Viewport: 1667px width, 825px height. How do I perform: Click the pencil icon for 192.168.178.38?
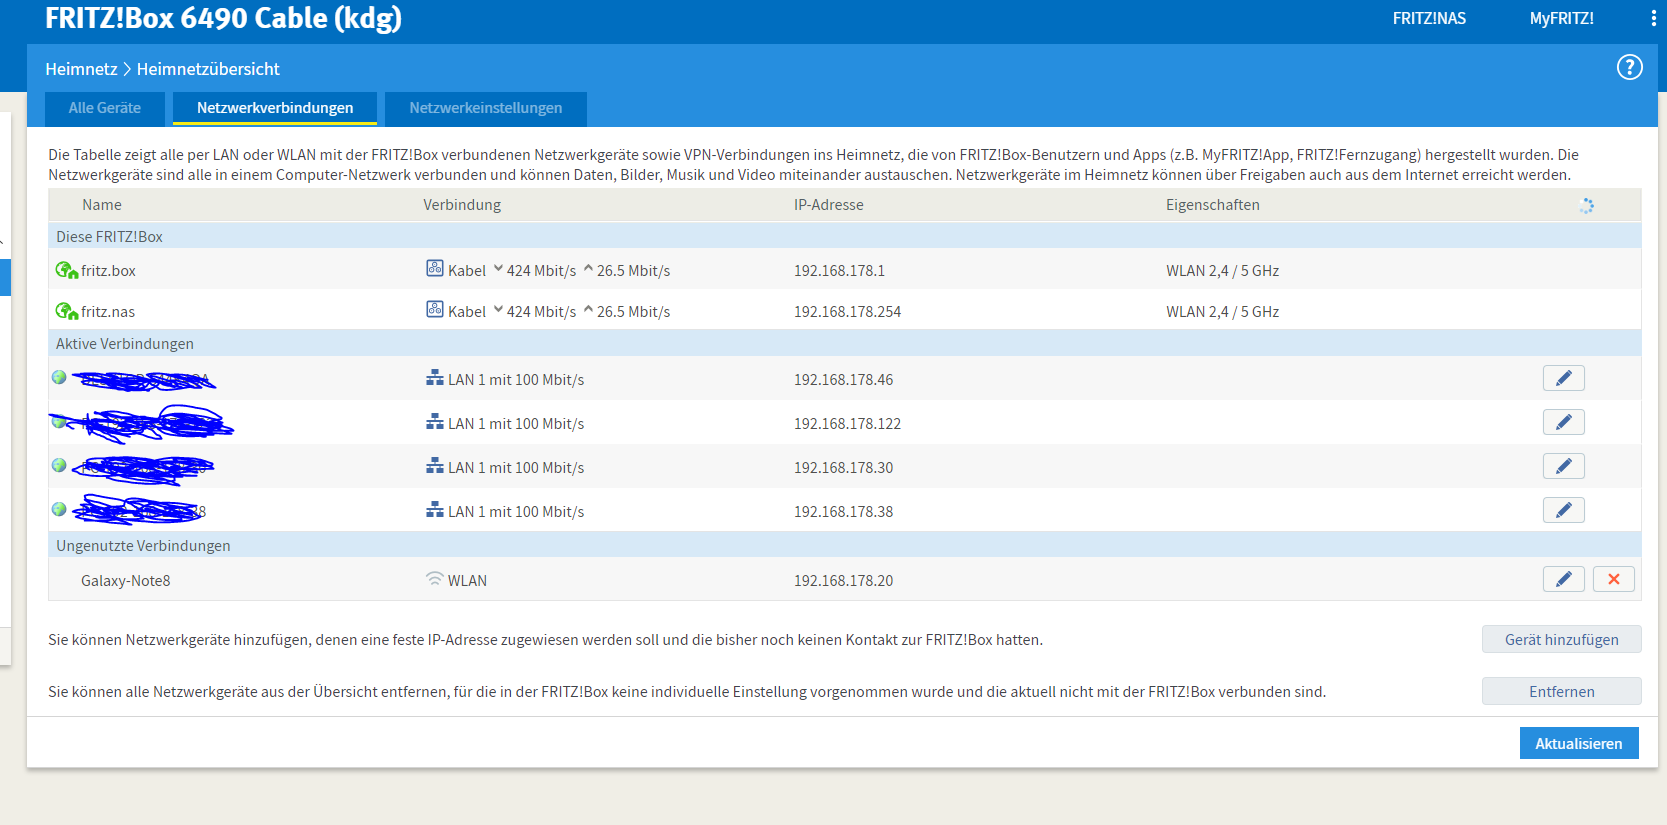[x=1563, y=510]
